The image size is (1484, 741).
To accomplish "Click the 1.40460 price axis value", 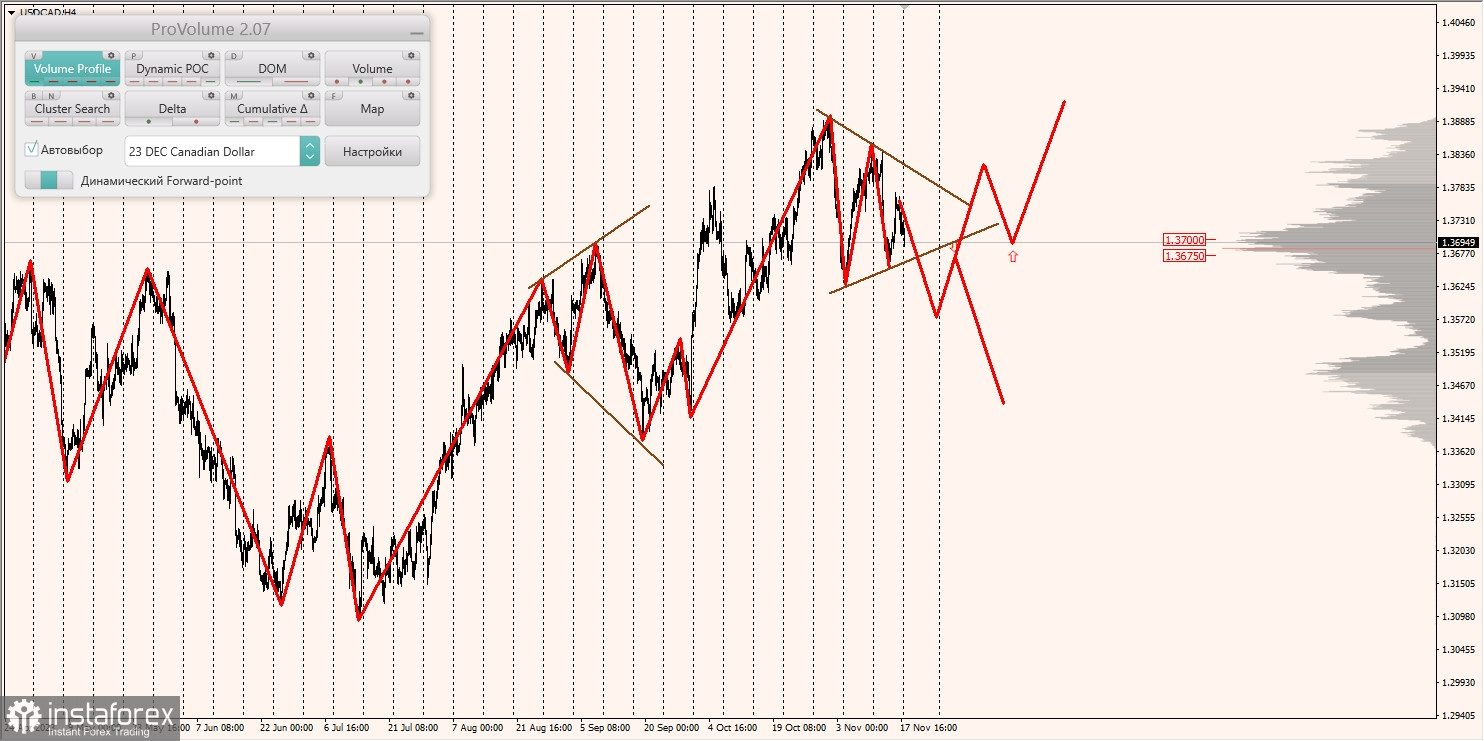I will tap(1458, 22).
